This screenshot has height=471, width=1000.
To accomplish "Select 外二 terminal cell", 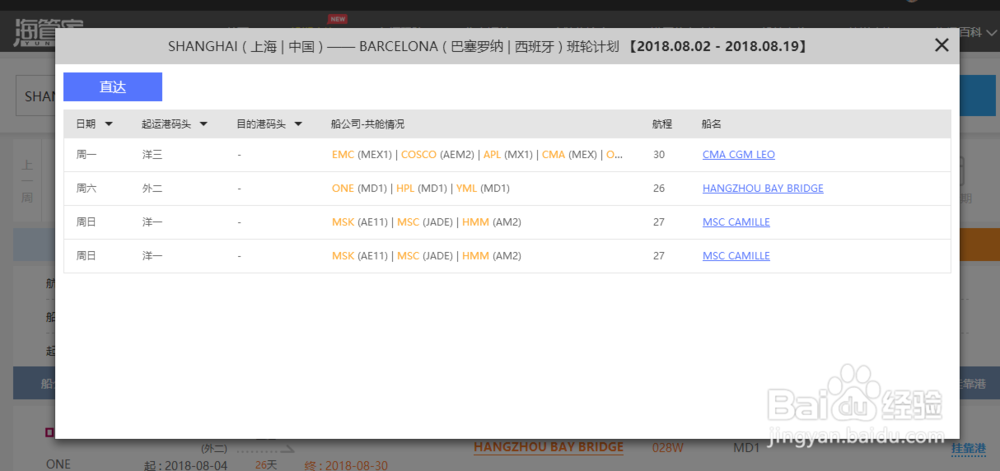I will tap(152, 188).
